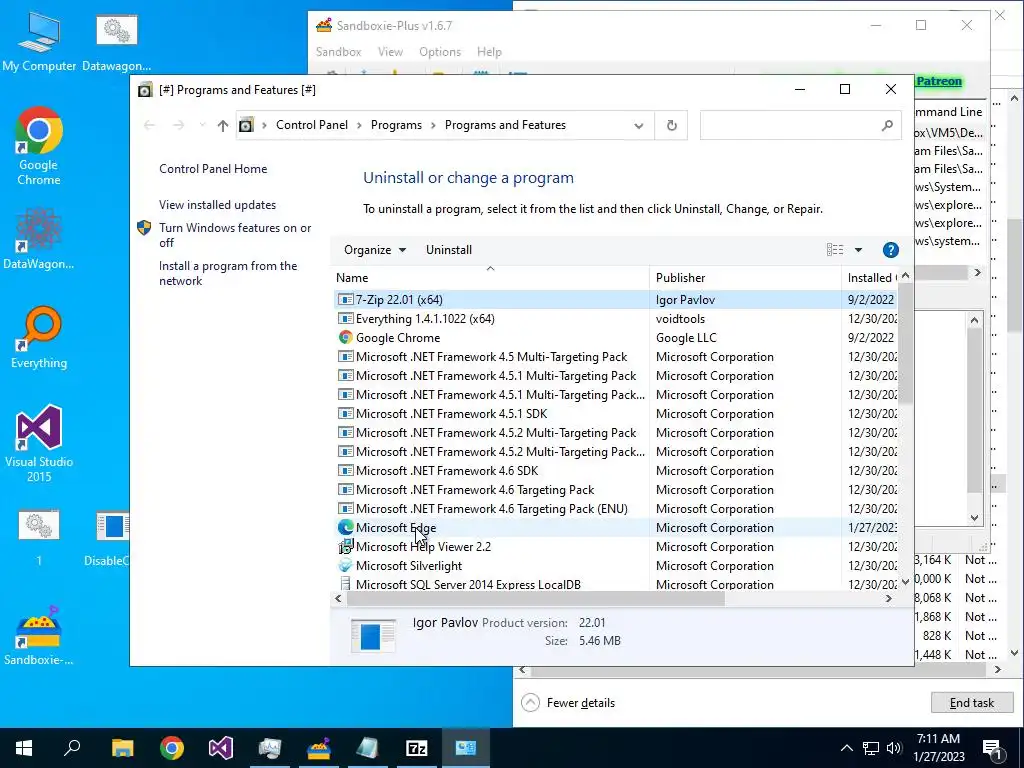The width and height of the screenshot is (1024, 768).
Task: Open DataWagon shortcut below Google Chrome
Action: (39, 240)
